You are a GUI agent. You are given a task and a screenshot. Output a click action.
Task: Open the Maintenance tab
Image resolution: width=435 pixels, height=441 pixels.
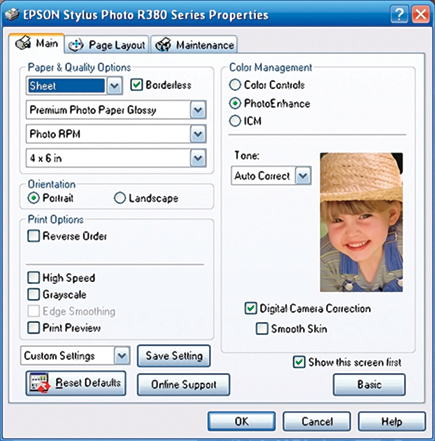tap(194, 45)
